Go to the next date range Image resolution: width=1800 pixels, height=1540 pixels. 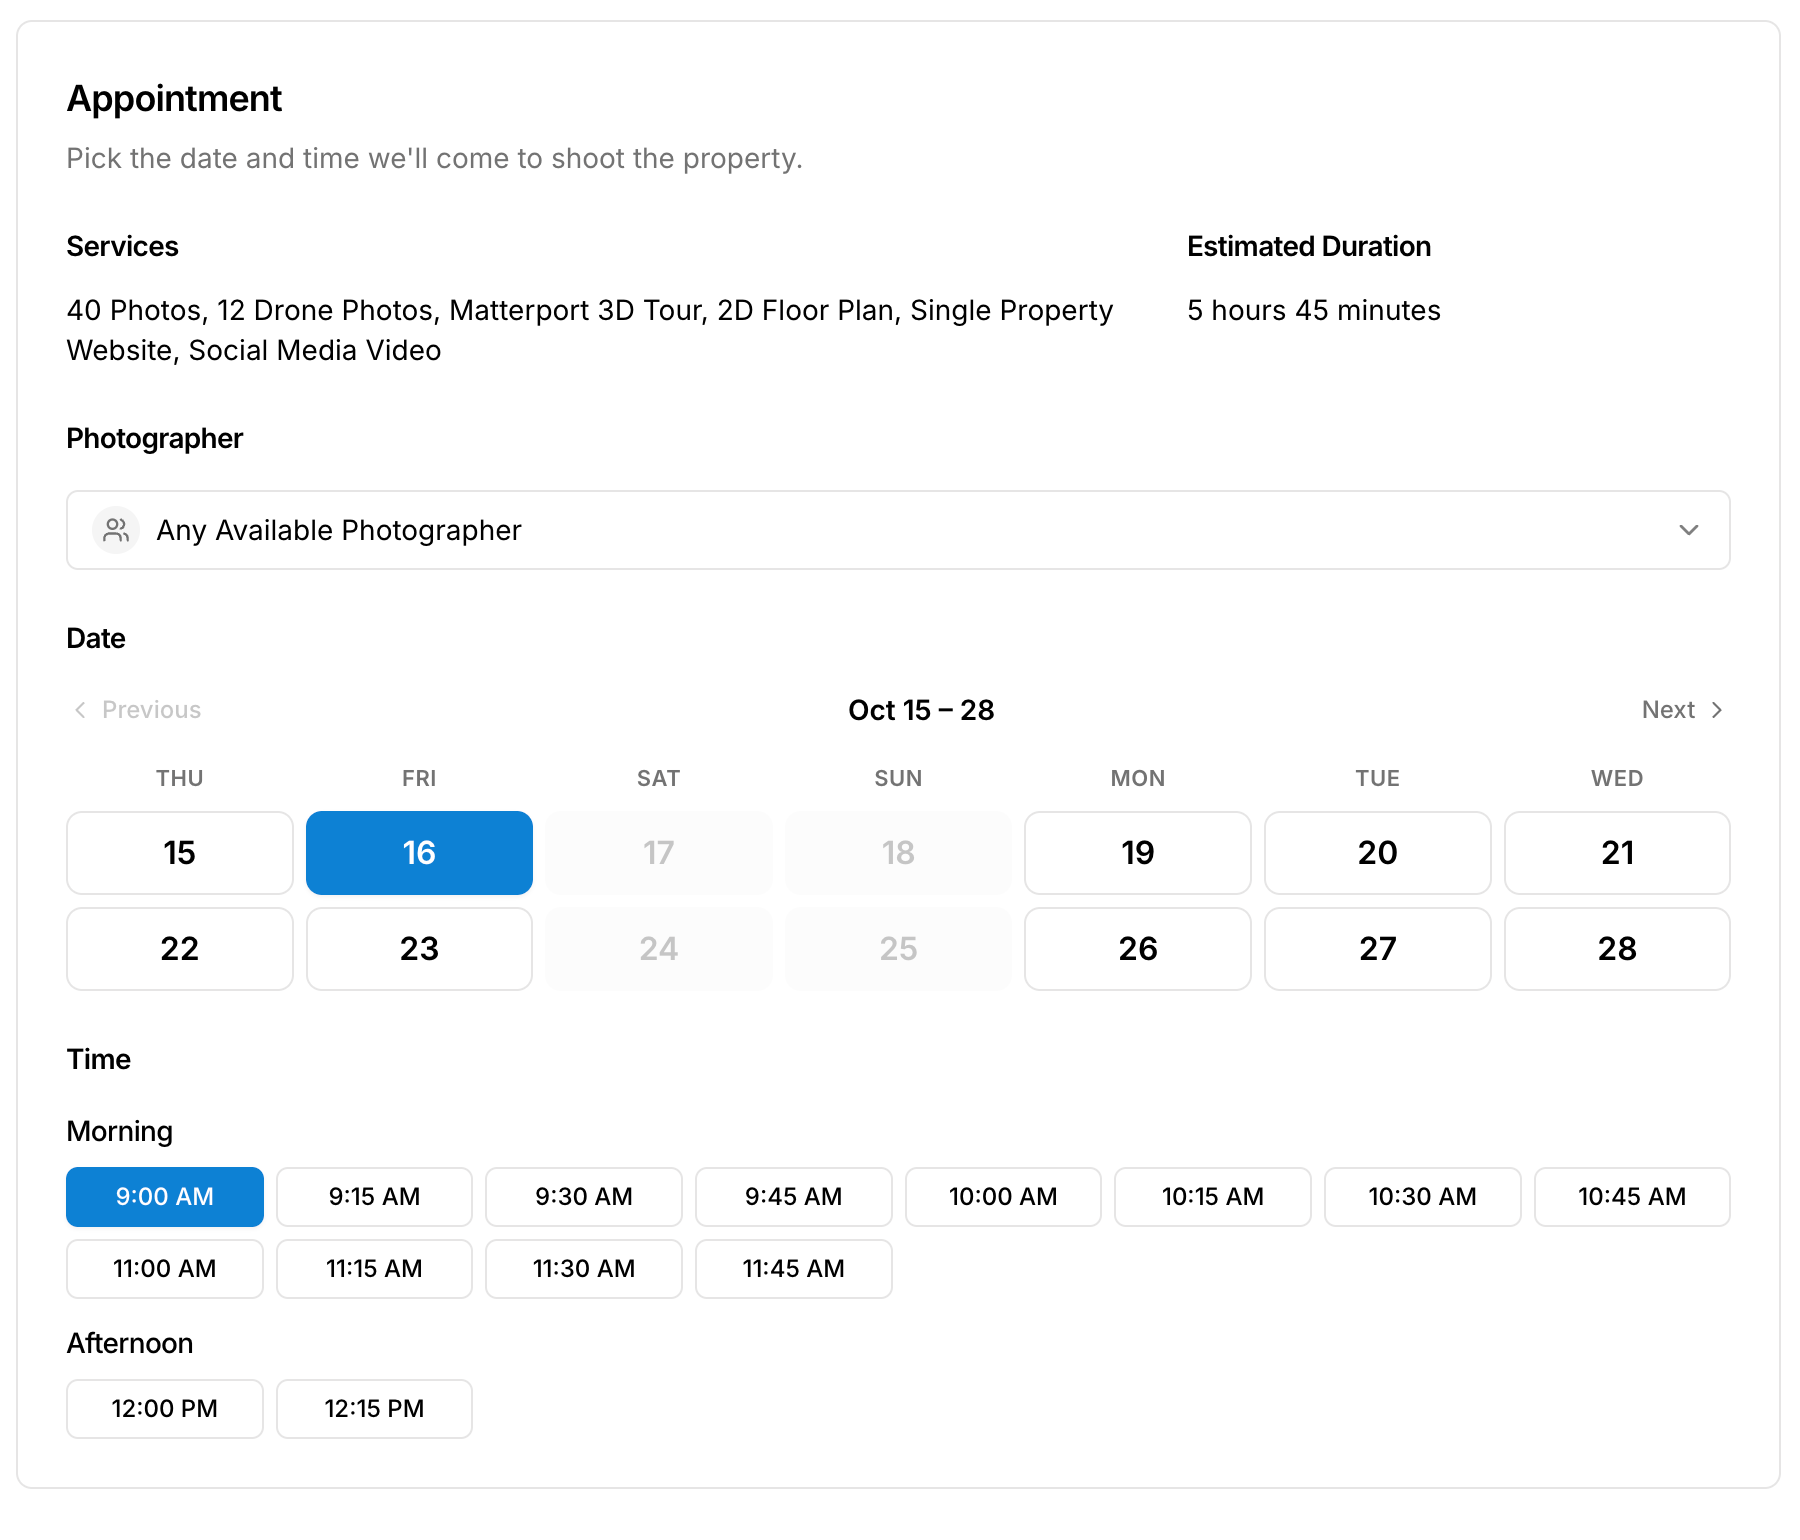tap(1684, 710)
